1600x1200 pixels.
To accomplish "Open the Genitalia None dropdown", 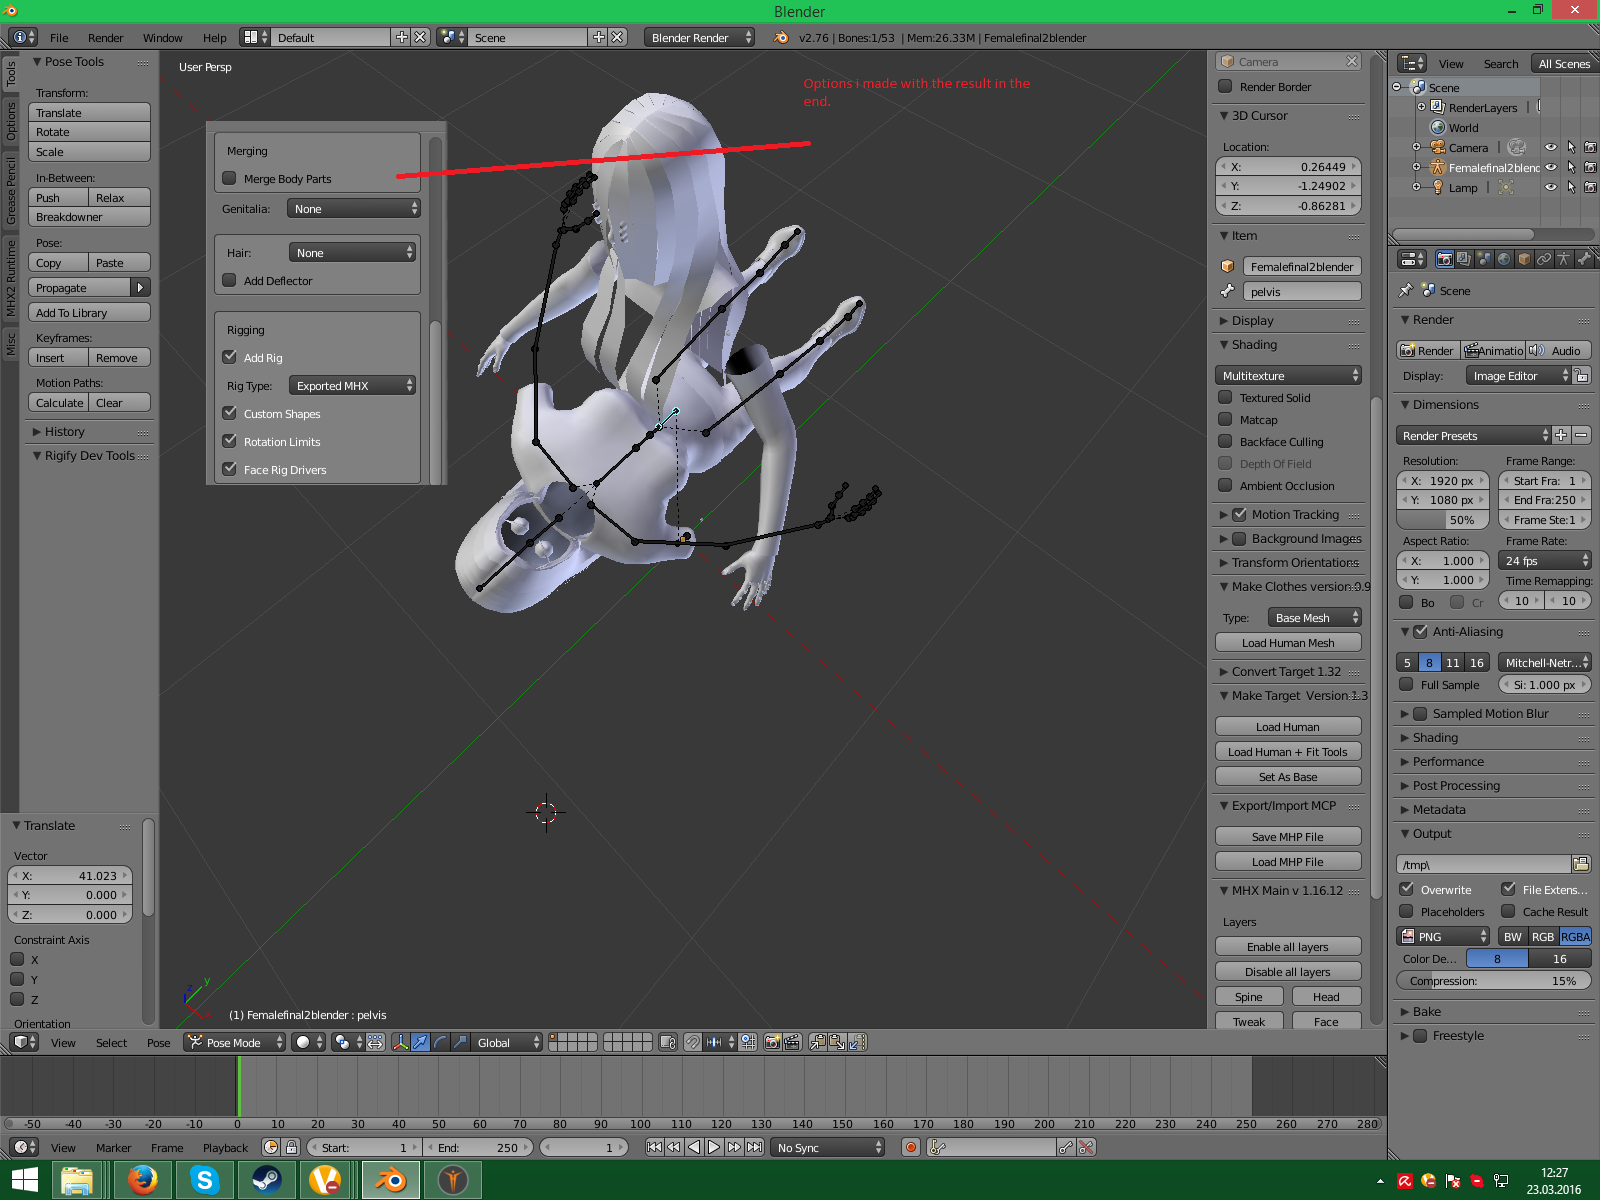I will click(x=353, y=208).
